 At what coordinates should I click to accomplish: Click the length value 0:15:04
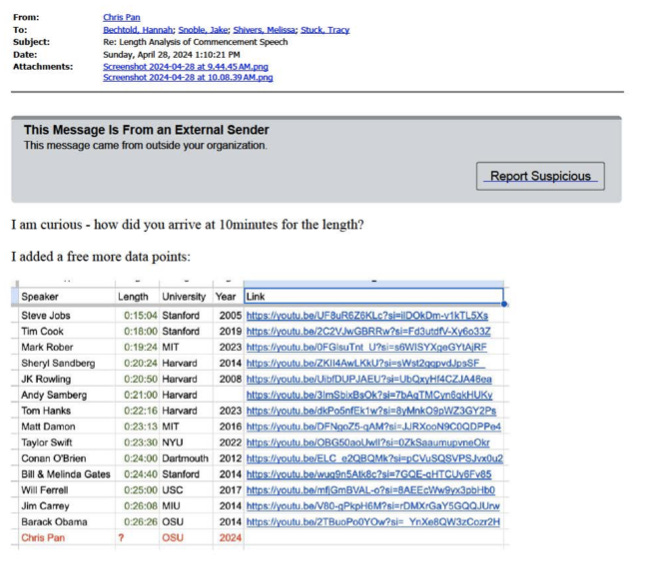click(140, 316)
